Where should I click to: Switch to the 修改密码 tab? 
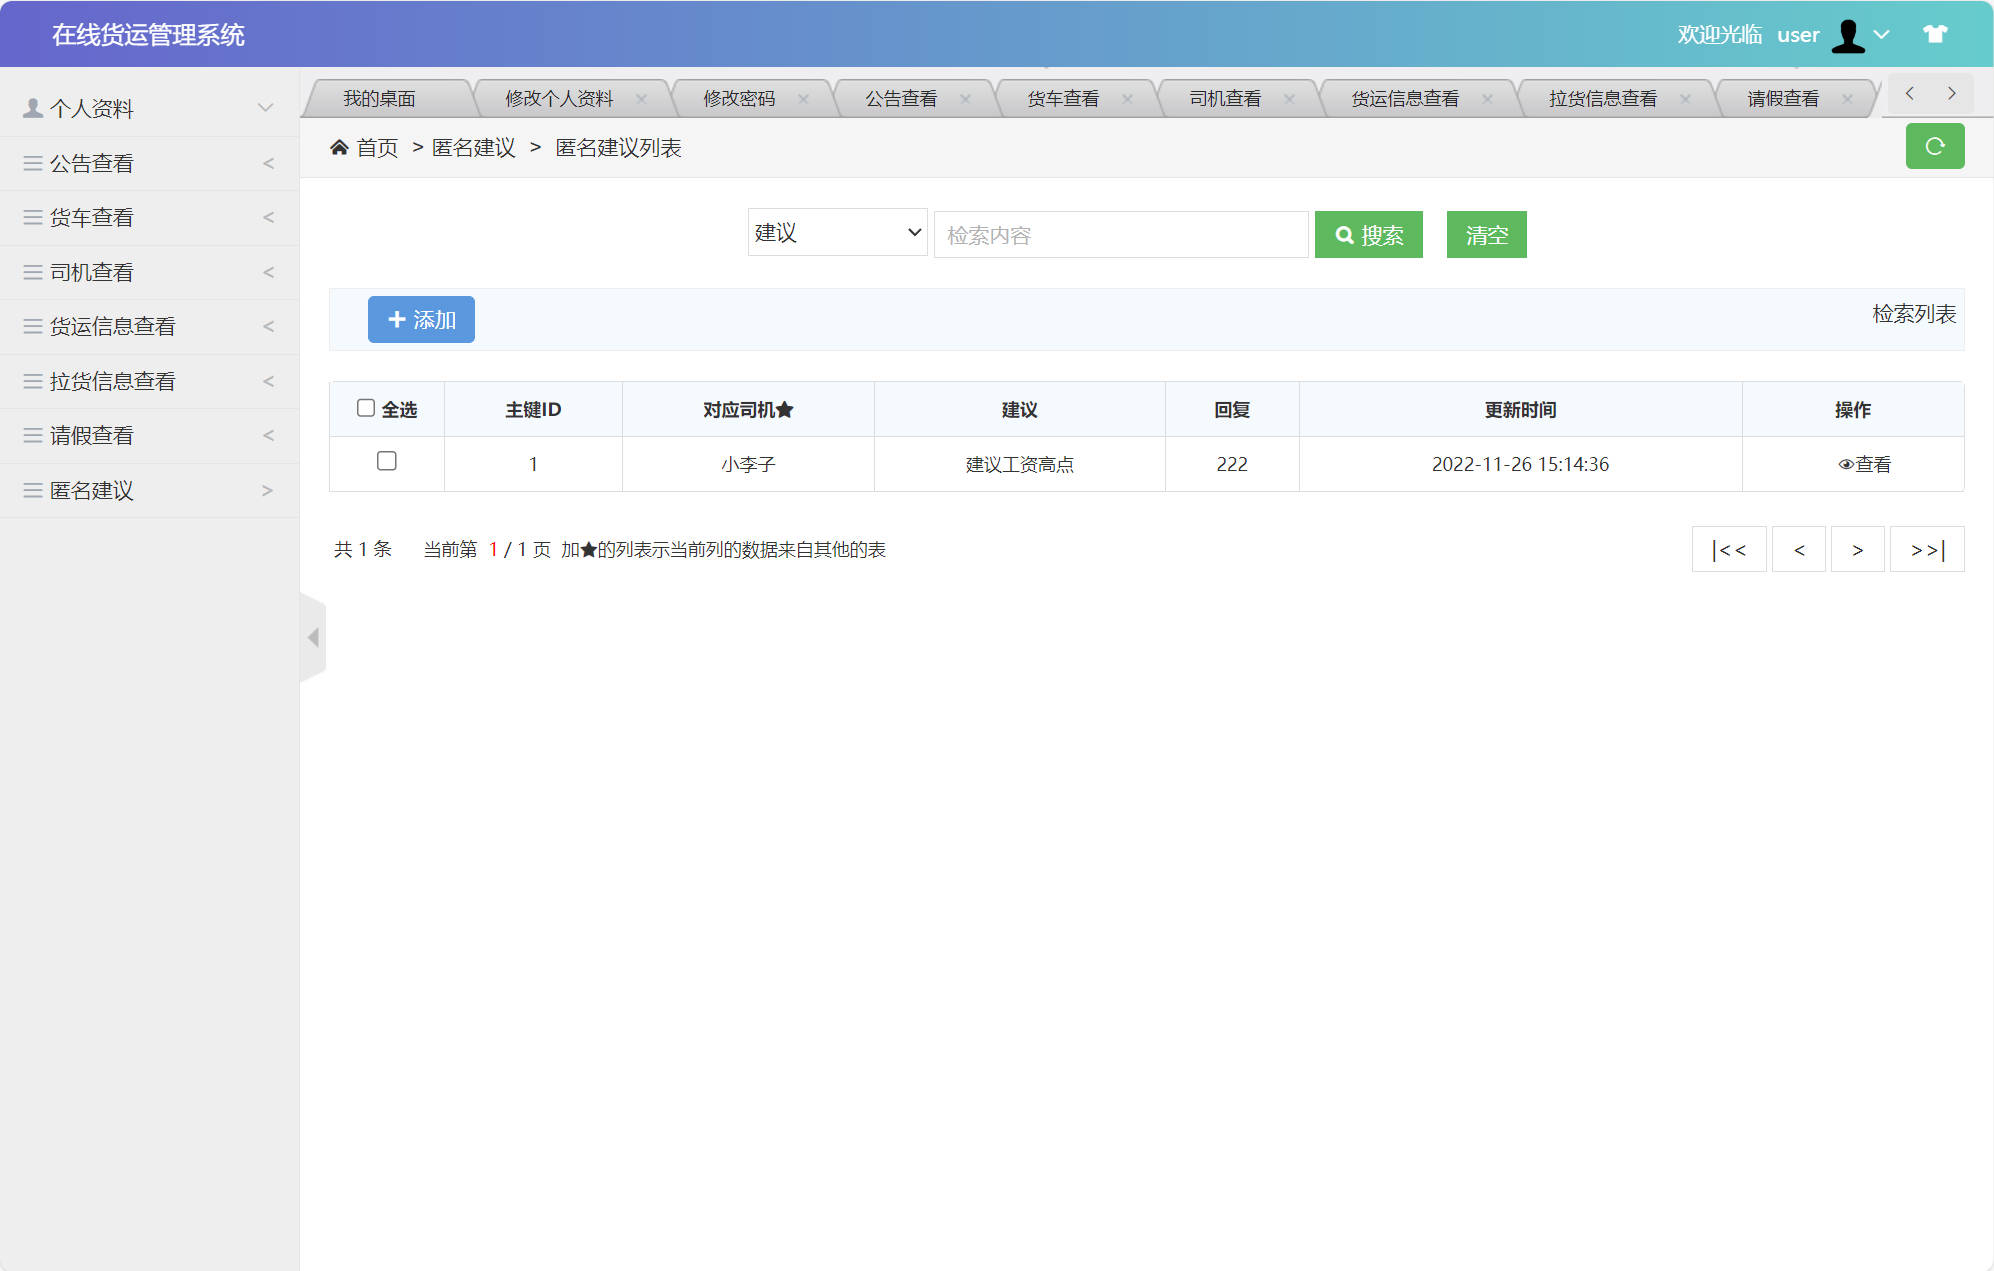[737, 97]
